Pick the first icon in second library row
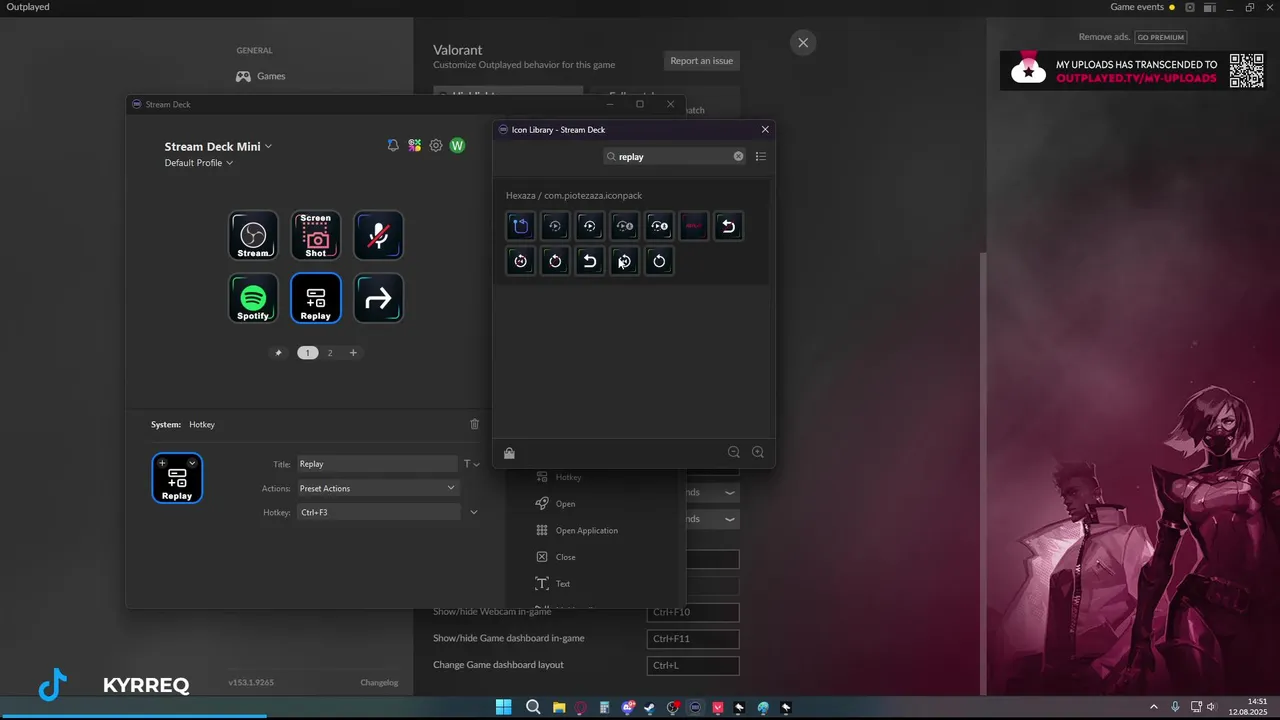 pyautogui.click(x=521, y=261)
